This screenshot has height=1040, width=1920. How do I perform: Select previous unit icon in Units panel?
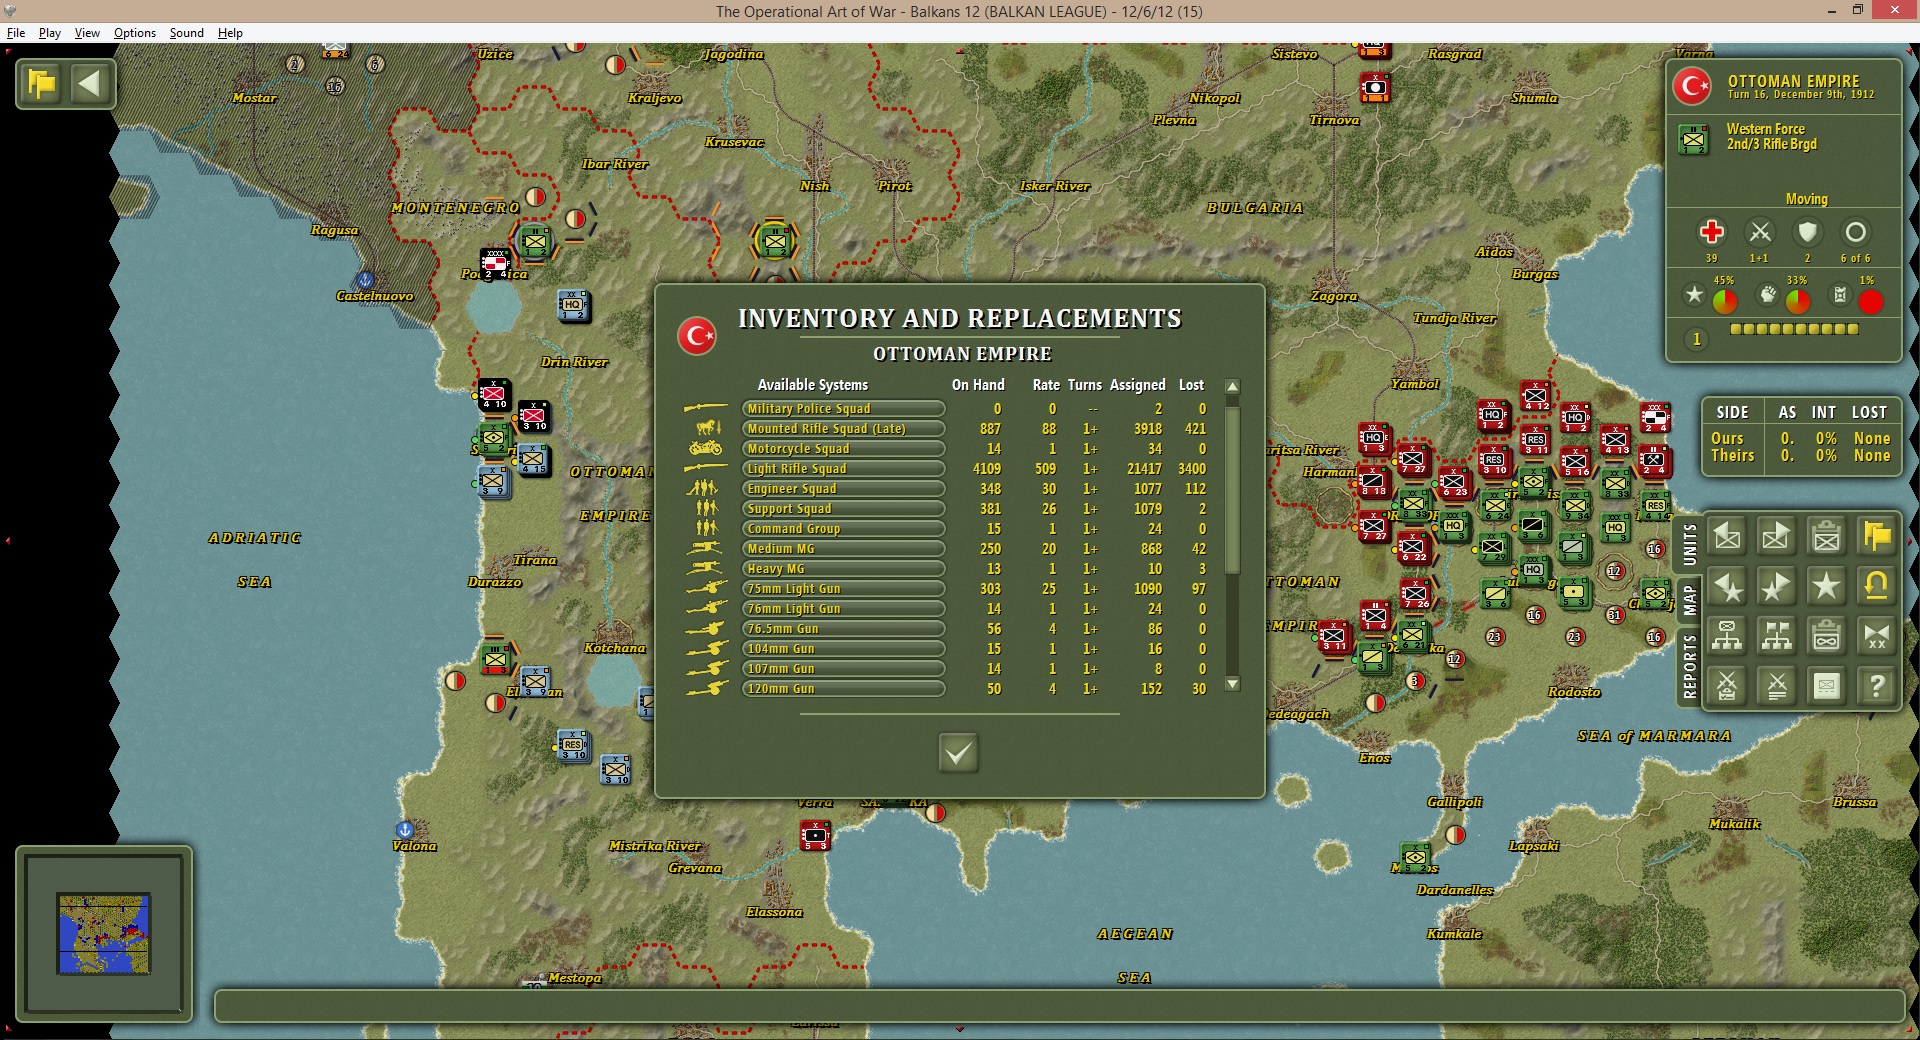click(x=1727, y=537)
